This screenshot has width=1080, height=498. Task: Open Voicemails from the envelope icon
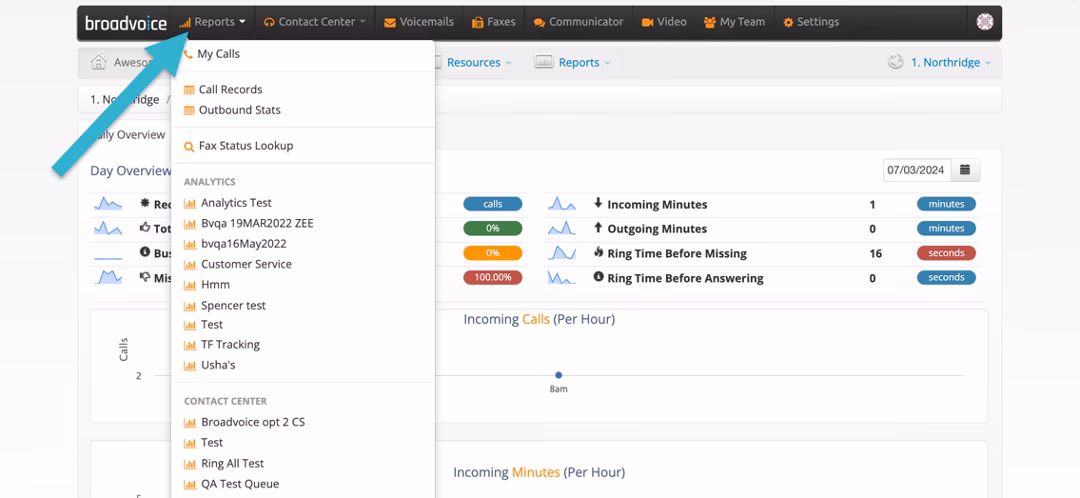pos(419,22)
